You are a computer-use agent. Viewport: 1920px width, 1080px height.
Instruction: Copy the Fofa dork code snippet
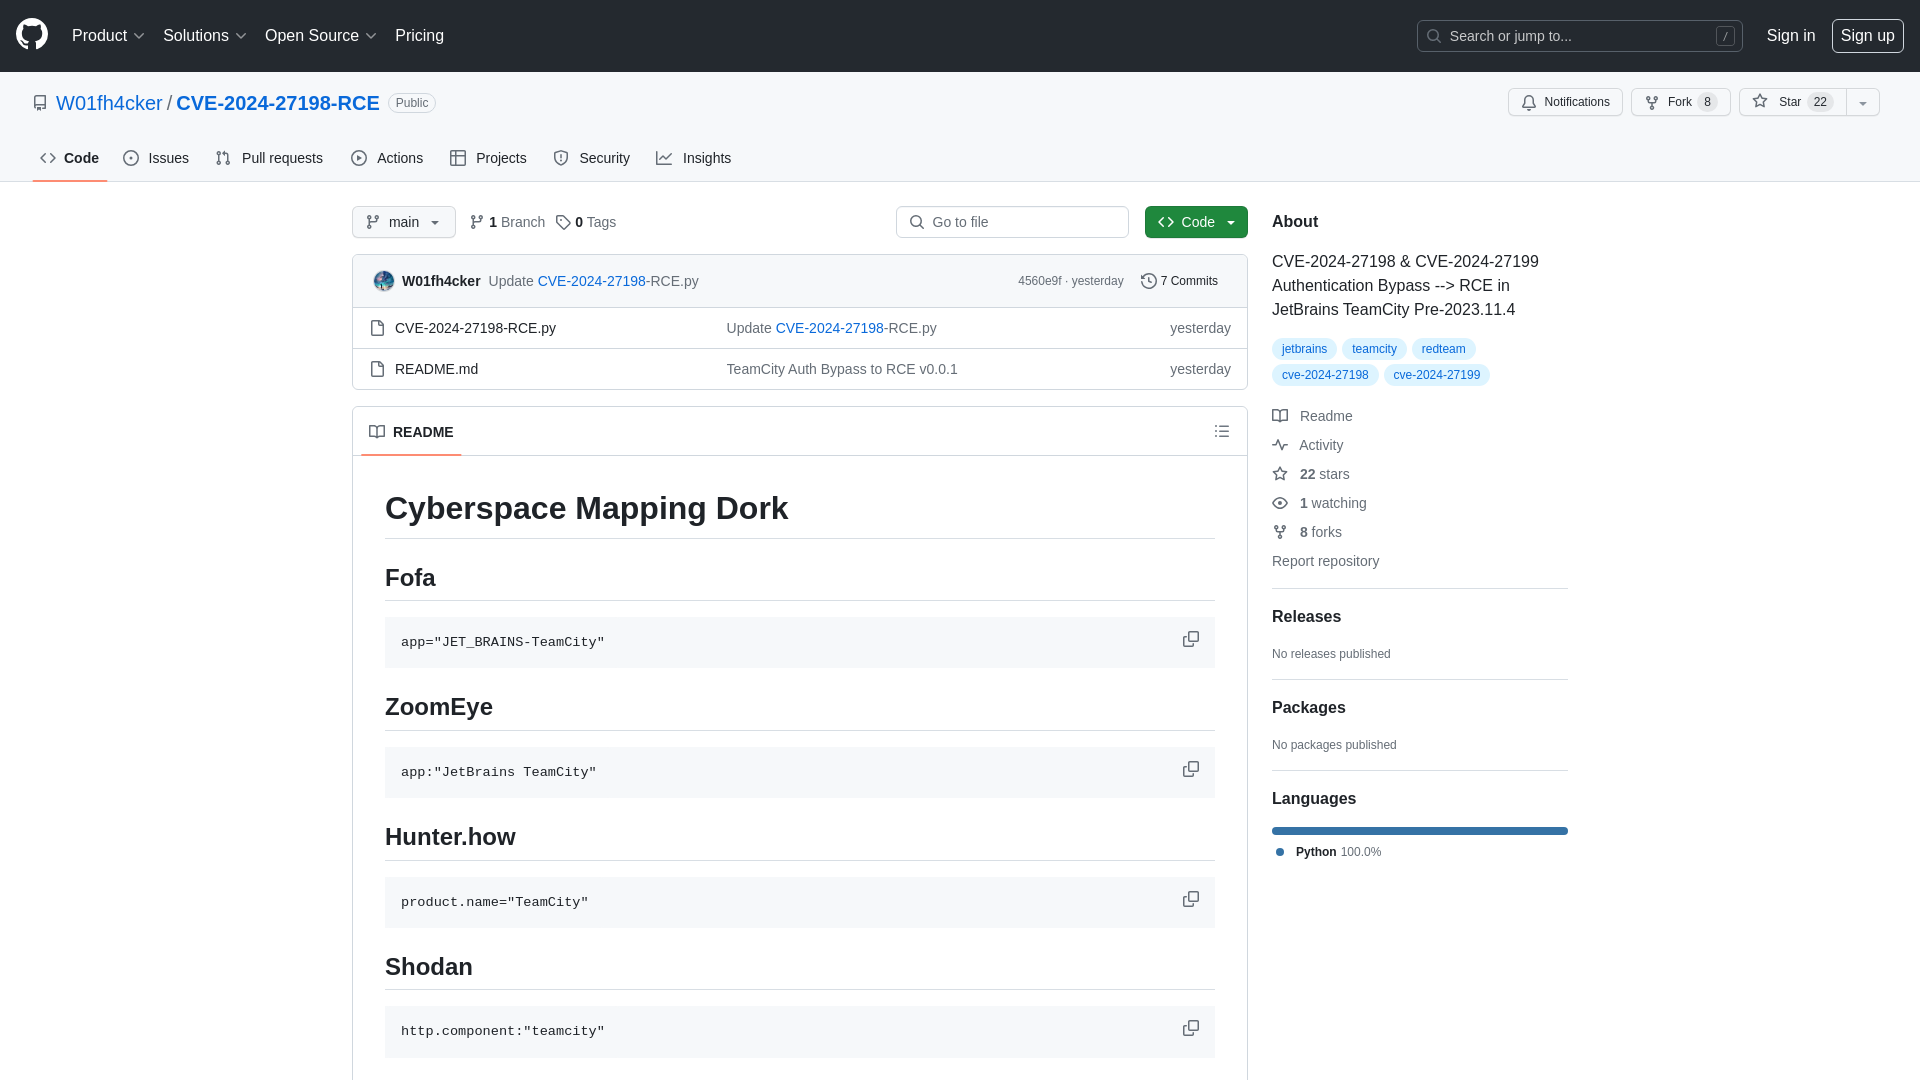pyautogui.click(x=1190, y=640)
